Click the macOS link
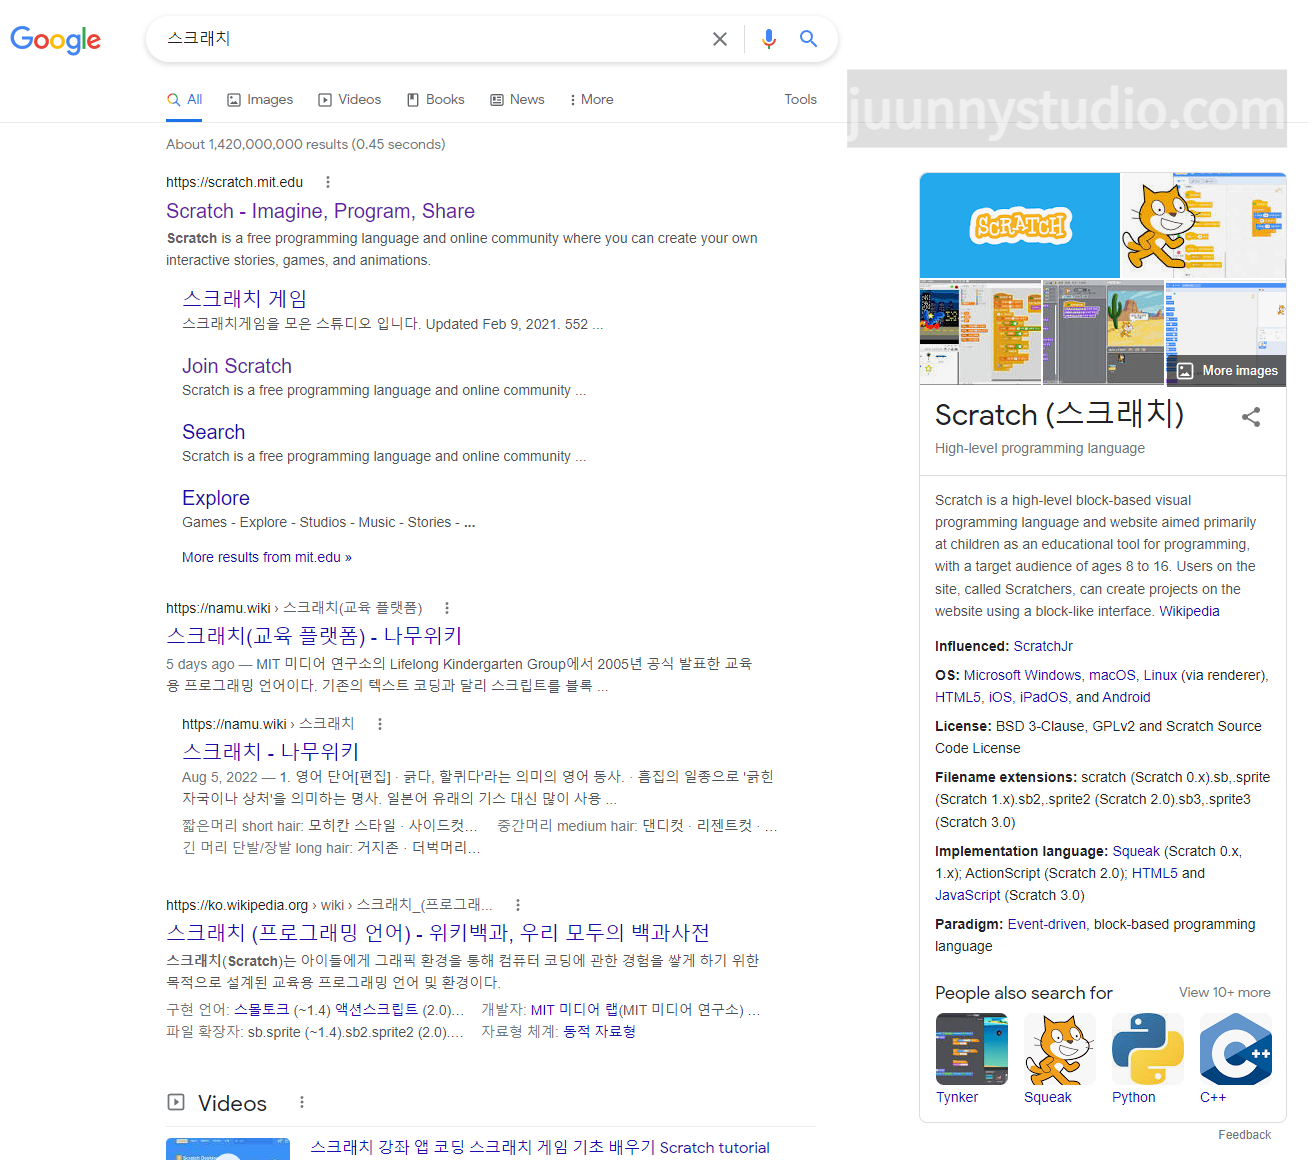Viewport: 1308px width, 1160px height. pos(1112,676)
